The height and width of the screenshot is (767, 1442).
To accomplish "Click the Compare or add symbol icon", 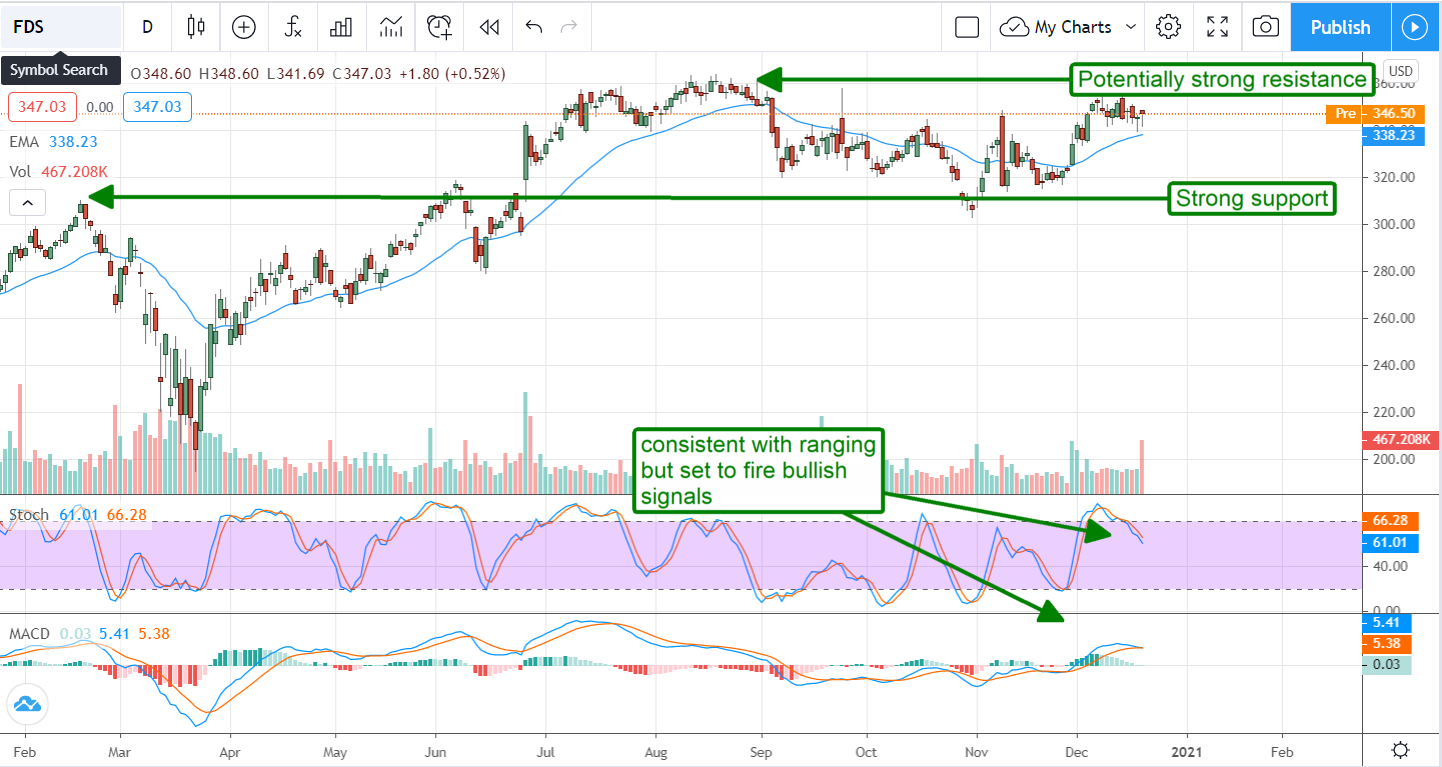I will (244, 27).
